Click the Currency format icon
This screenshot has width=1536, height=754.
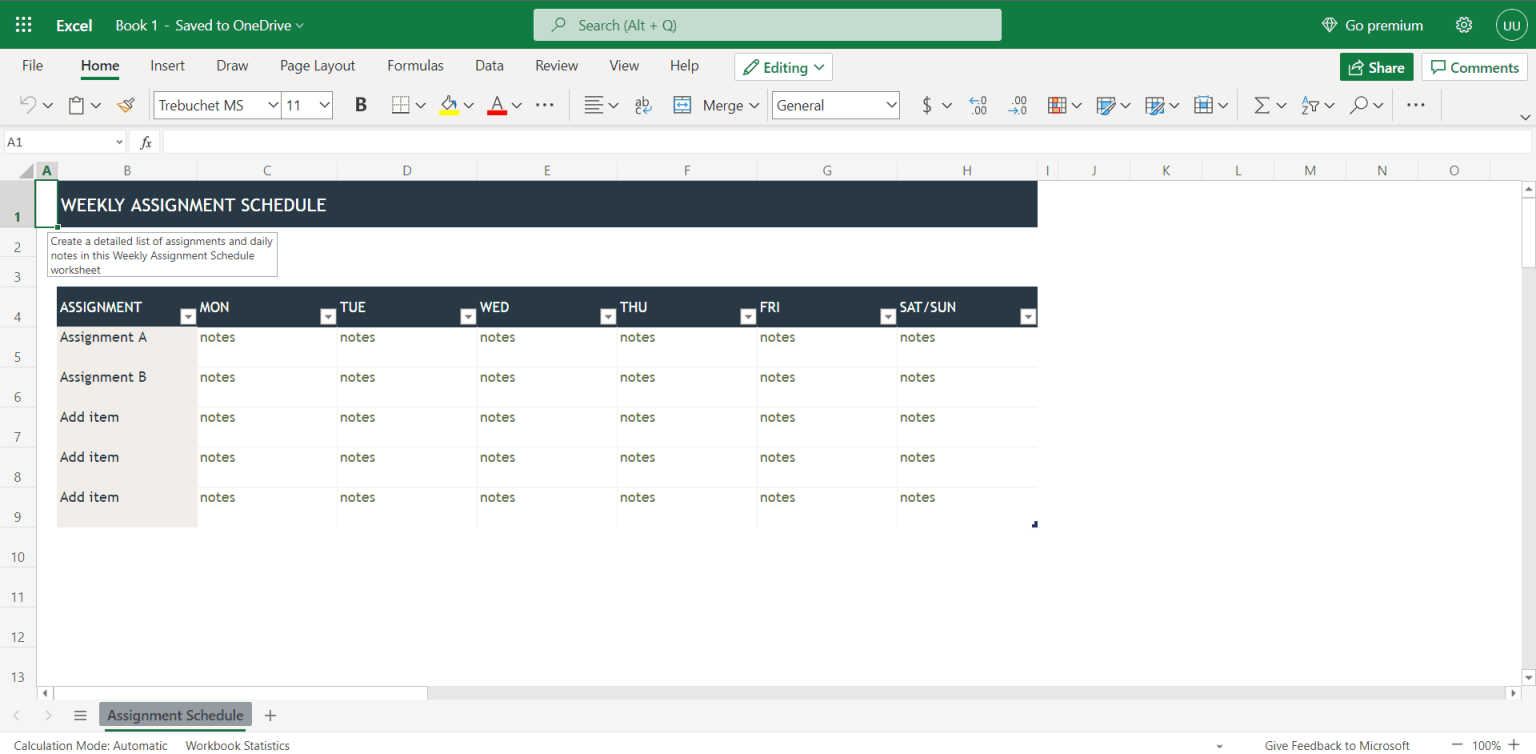[929, 104]
